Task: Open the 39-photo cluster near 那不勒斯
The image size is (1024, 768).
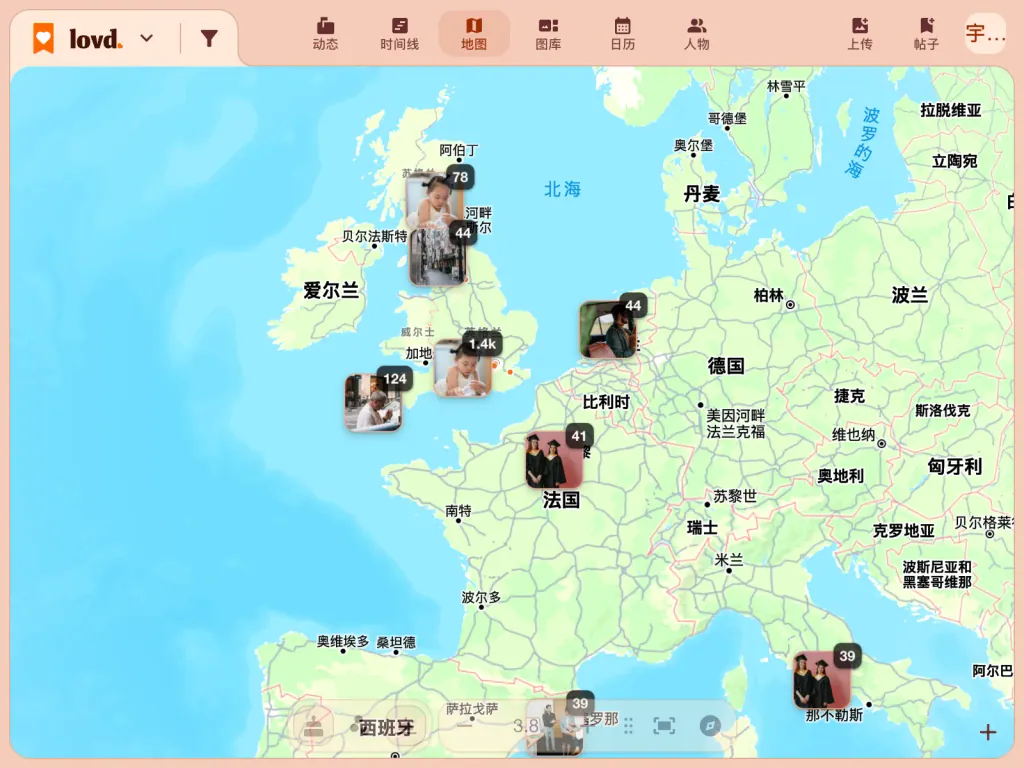Action: 823,679
